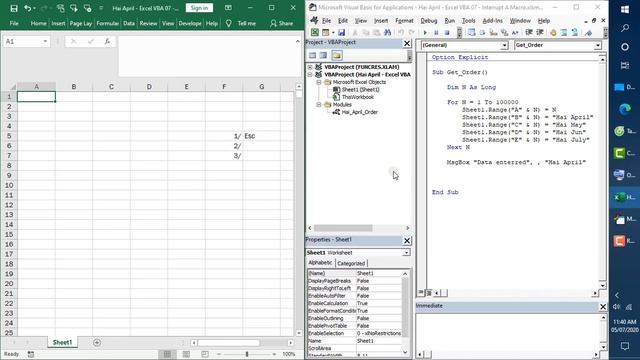Close the Immediate window panel
Image resolution: width=640 pixels, height=360 pixels.
coord(603,306)
